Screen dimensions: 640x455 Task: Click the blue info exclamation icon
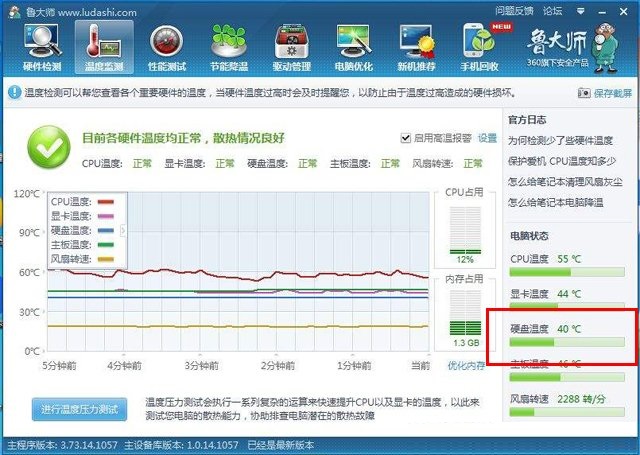[x=15, y=93]
